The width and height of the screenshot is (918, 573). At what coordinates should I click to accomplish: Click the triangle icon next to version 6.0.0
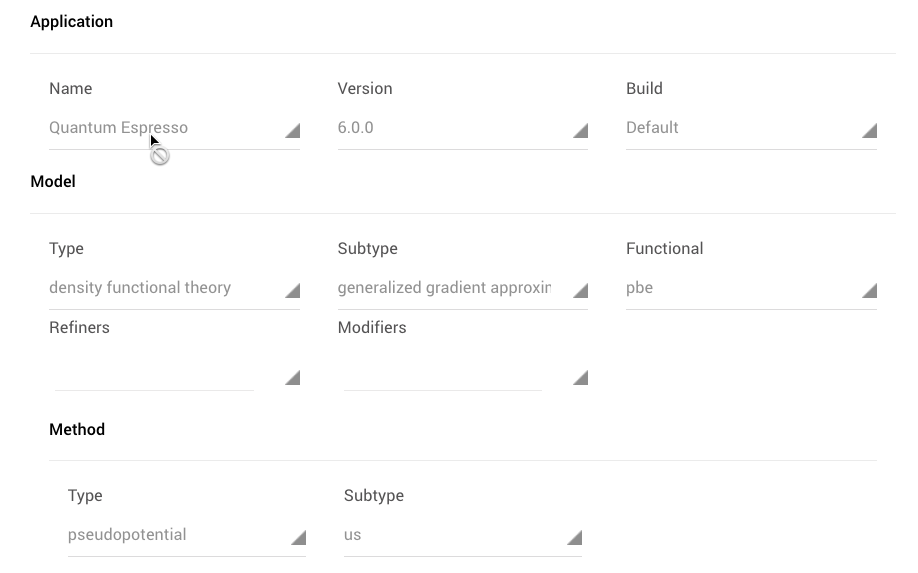[x=581, y=131]
